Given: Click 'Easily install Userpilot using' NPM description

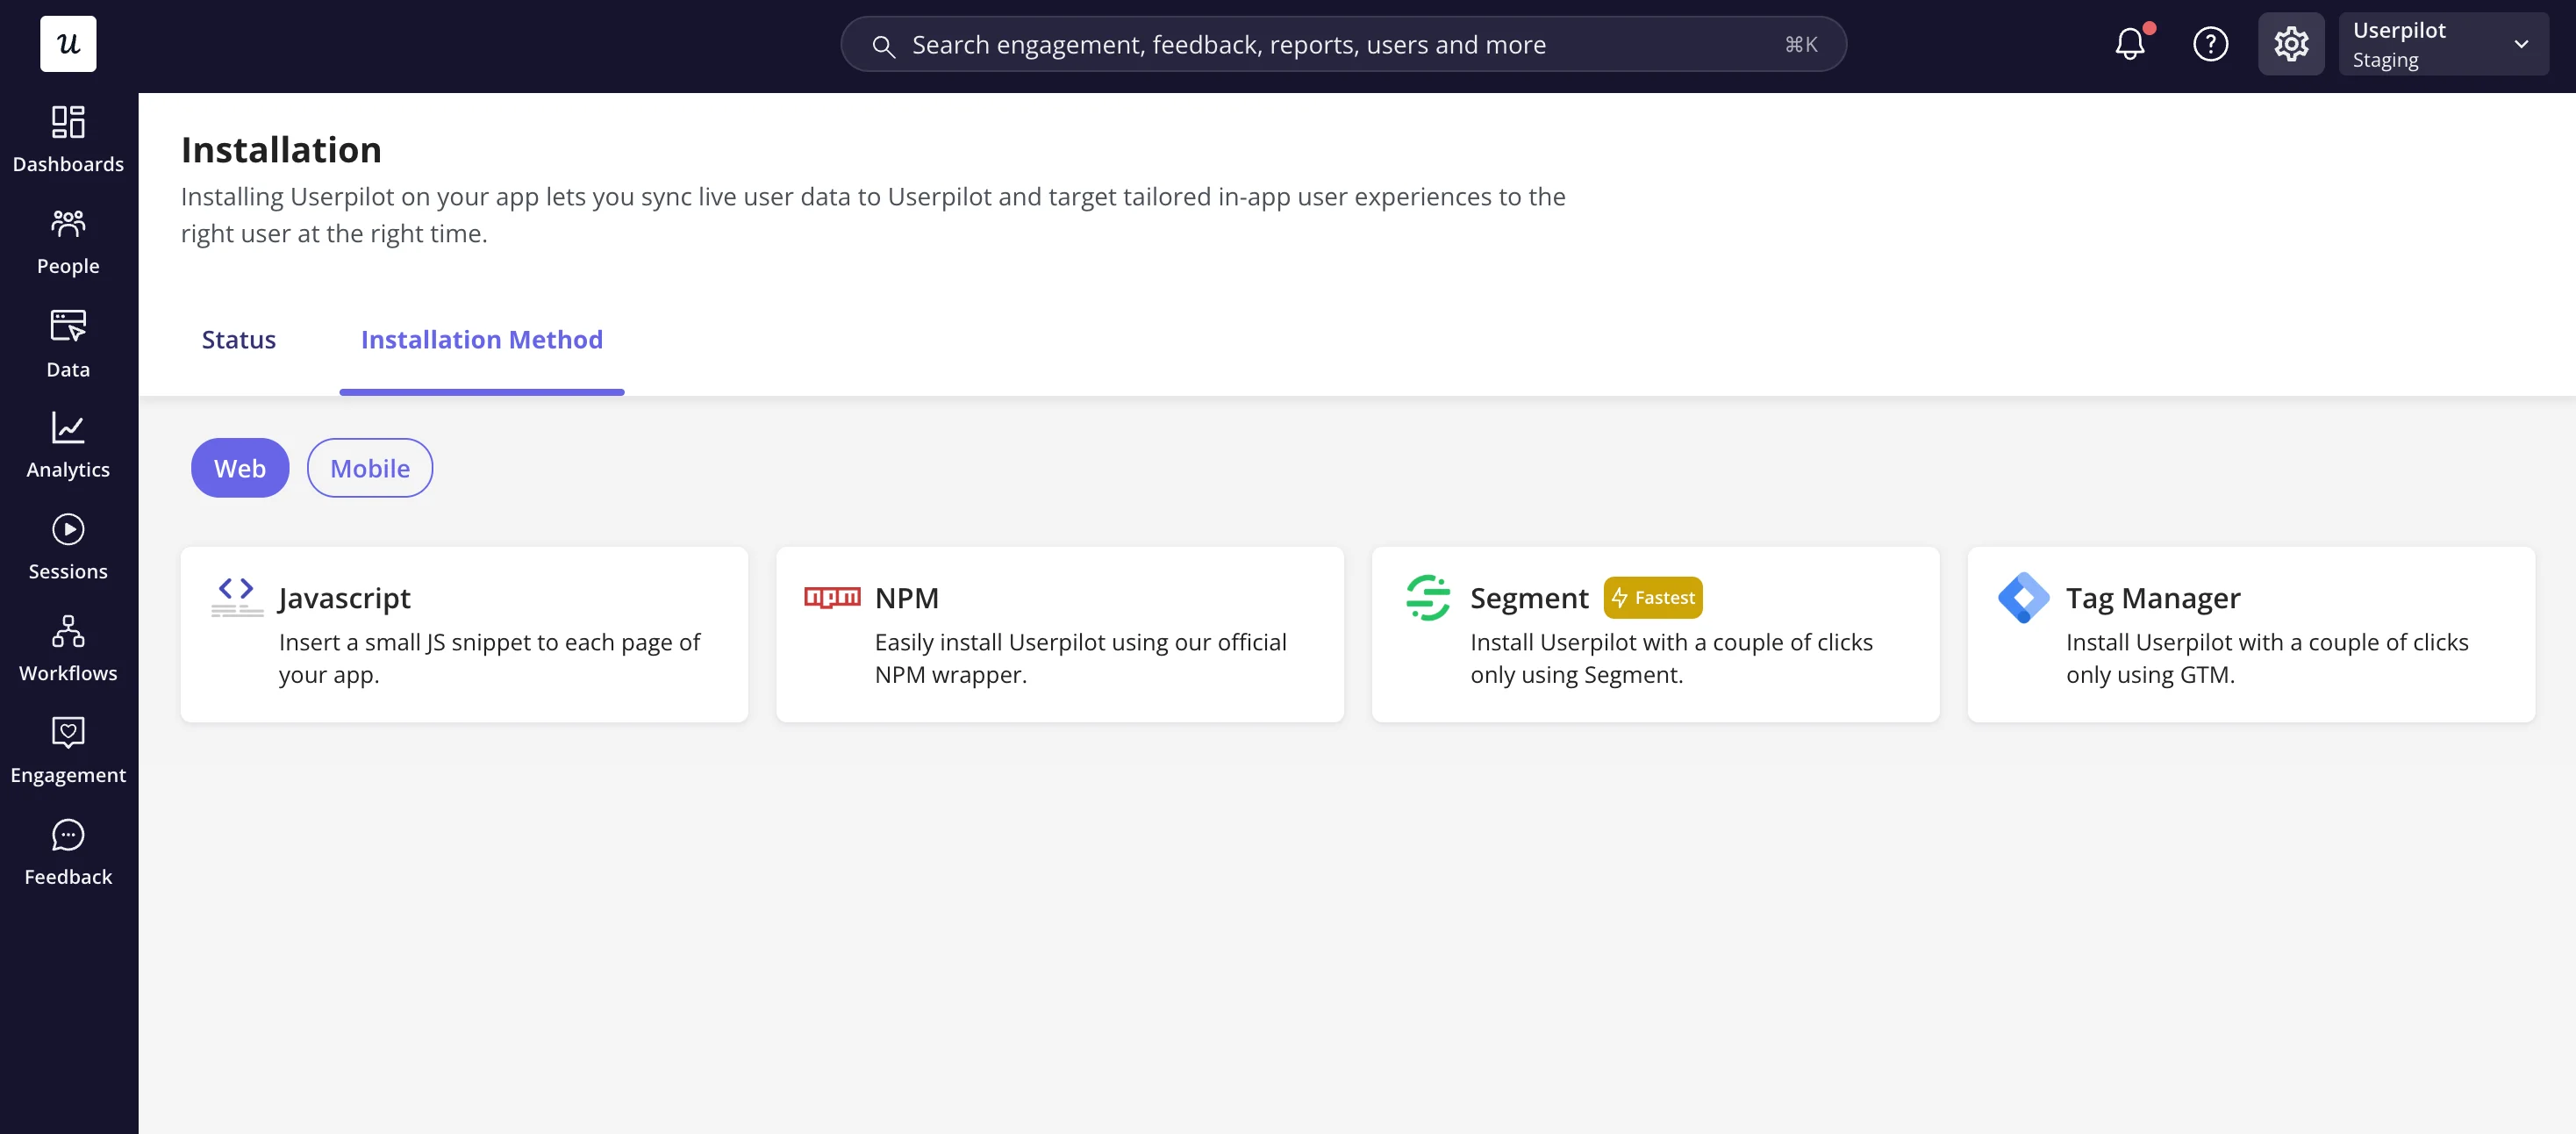Looking at the screenshot, I should click(1081, 658).
